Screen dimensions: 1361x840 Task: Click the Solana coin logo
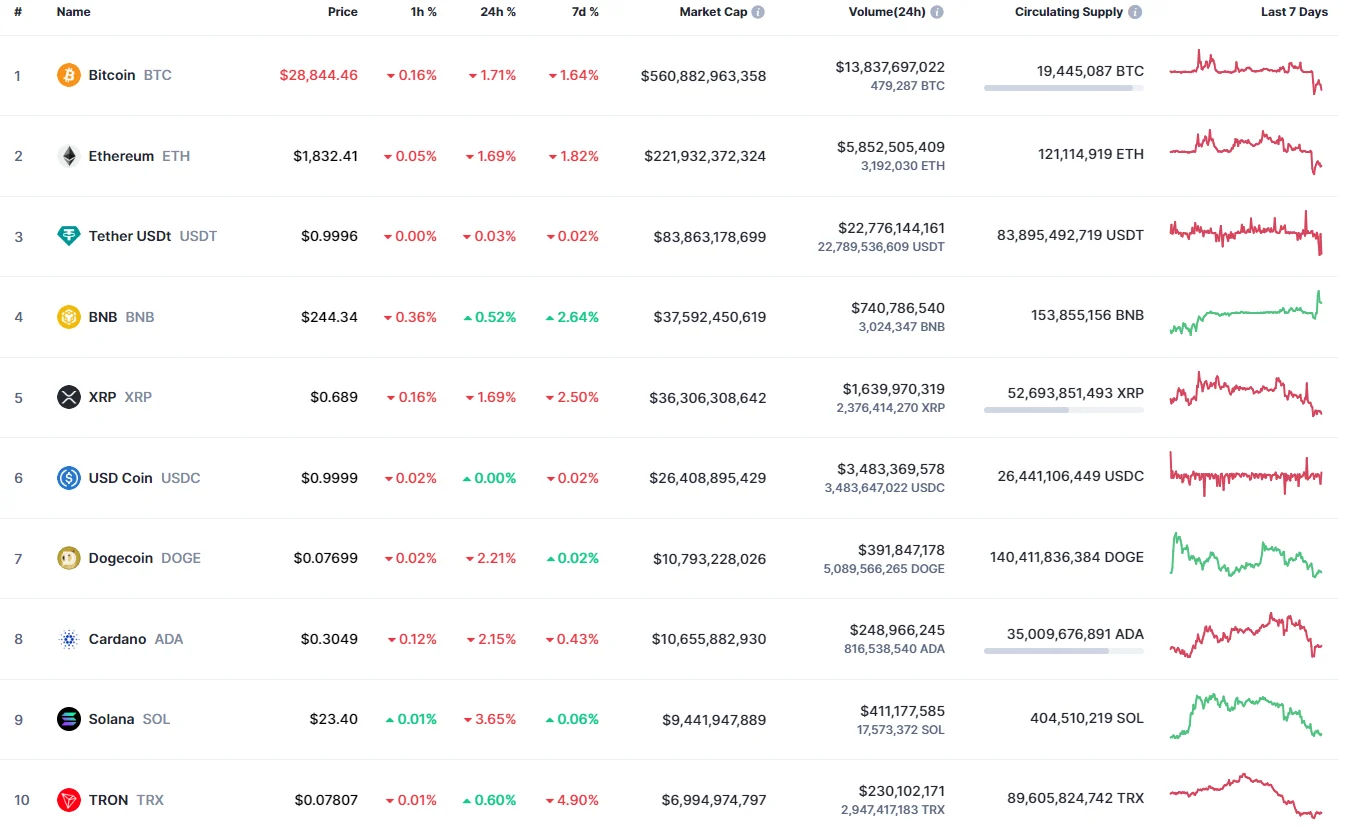click(68, 719)
